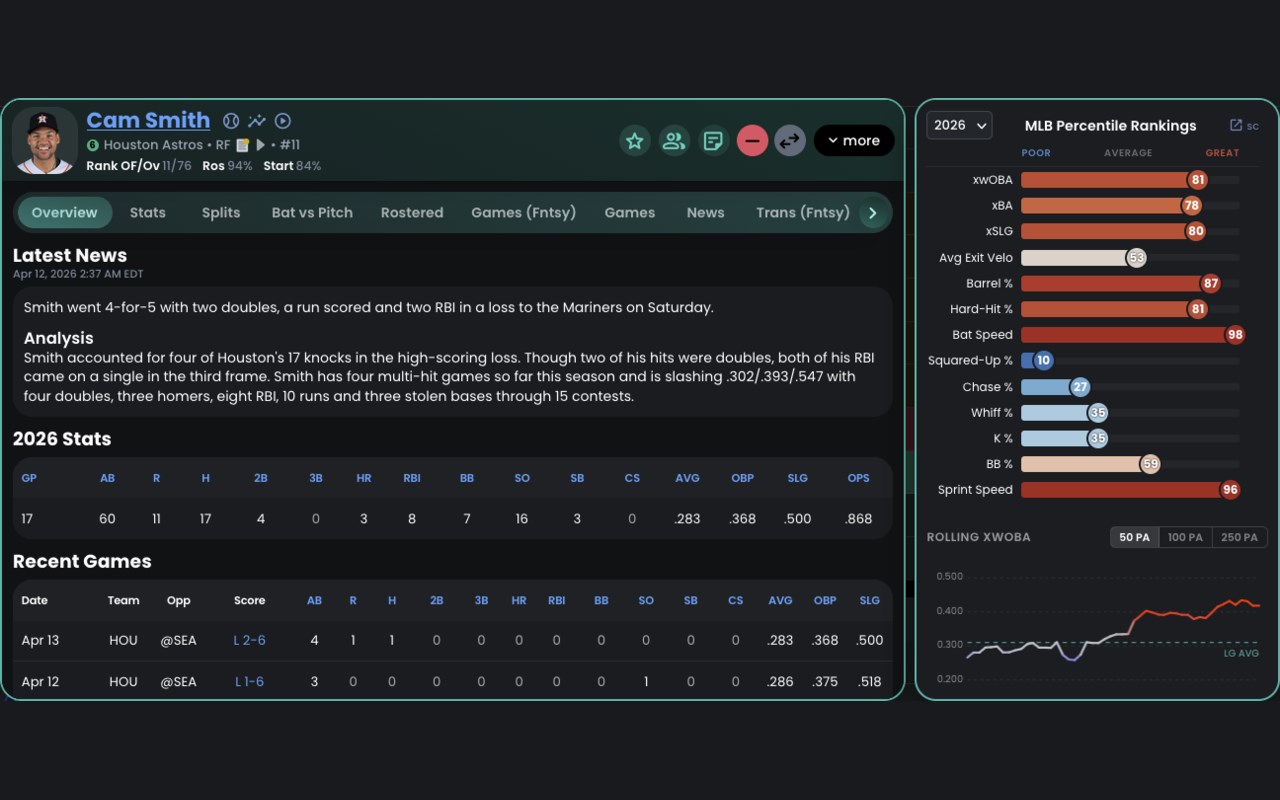
Task: Select the 50 PA rolling window
Action: point(1135,537)
